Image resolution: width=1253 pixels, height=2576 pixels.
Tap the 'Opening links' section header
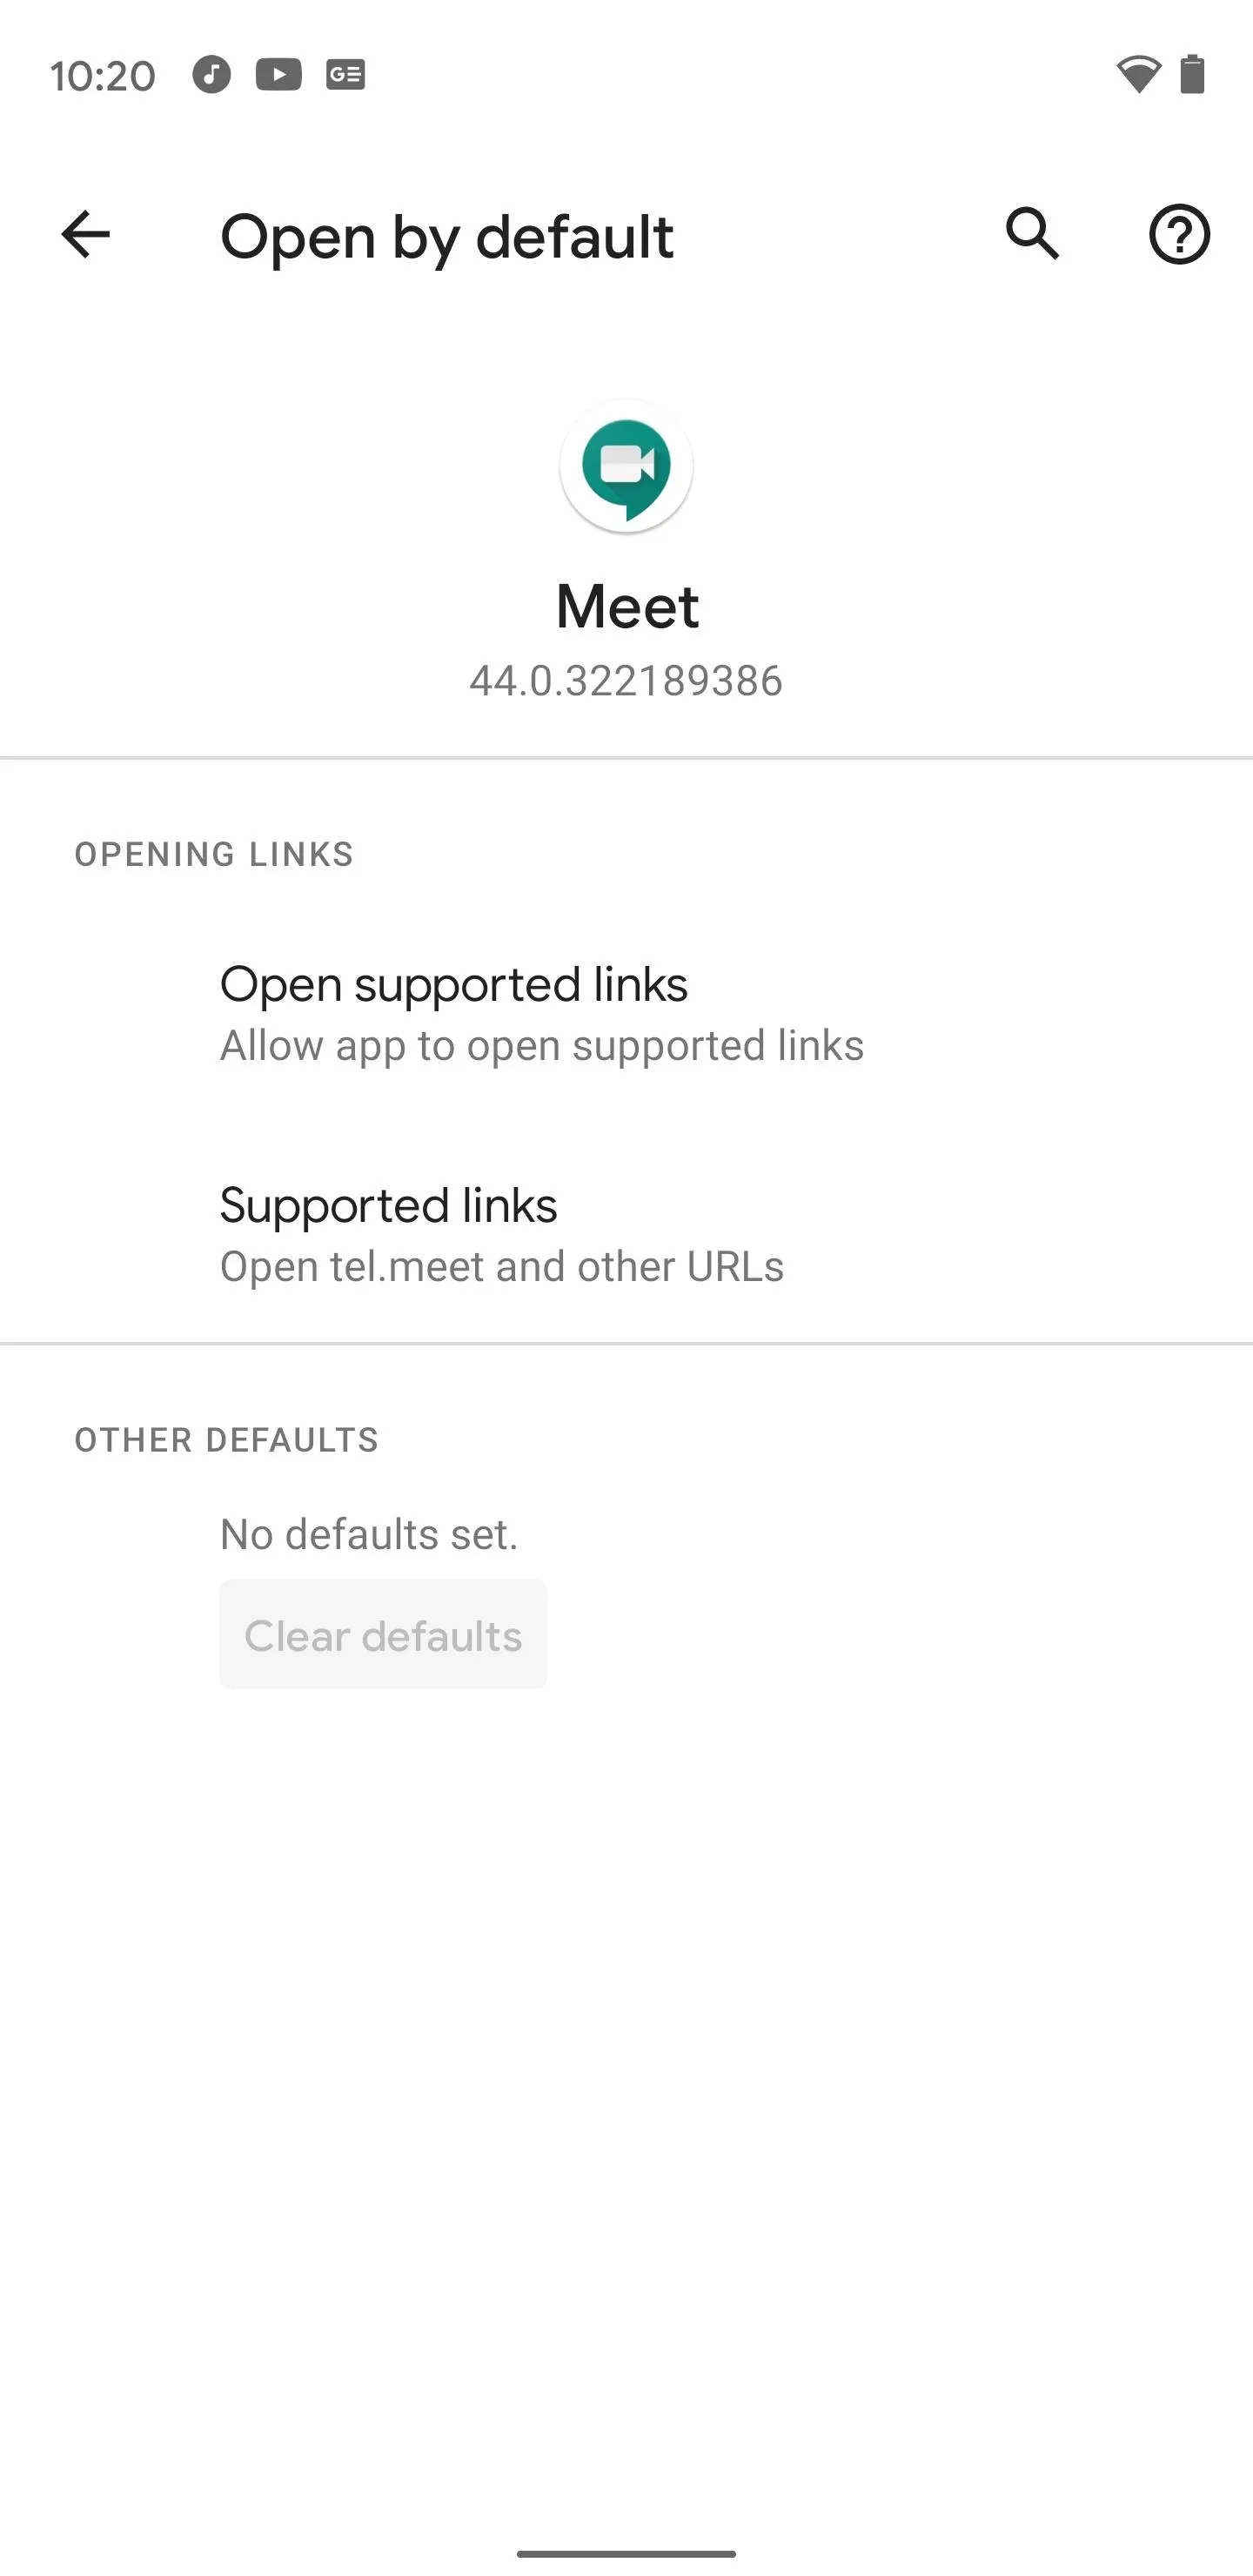tap(214, 854)
